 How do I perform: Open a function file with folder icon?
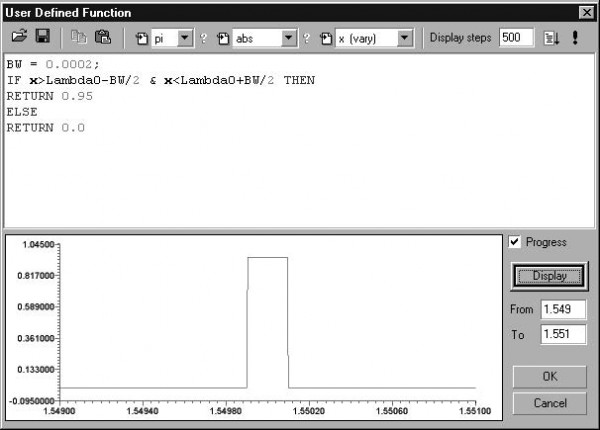[19, 37]
